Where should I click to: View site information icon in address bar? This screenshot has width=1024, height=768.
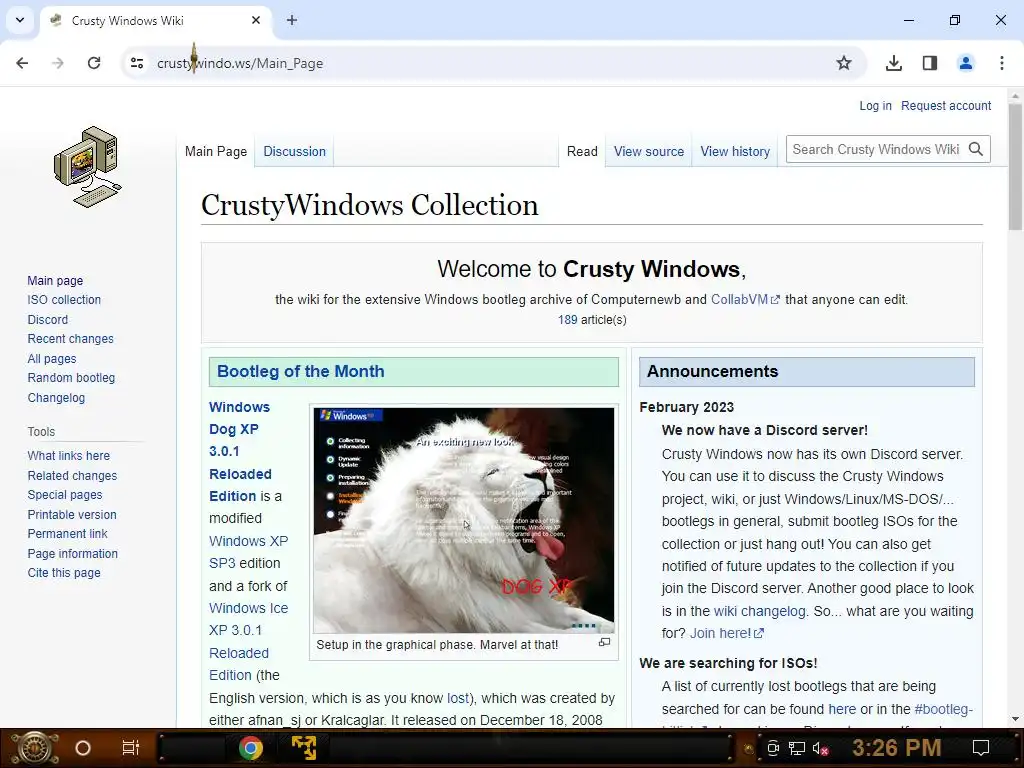coord(137,63)
